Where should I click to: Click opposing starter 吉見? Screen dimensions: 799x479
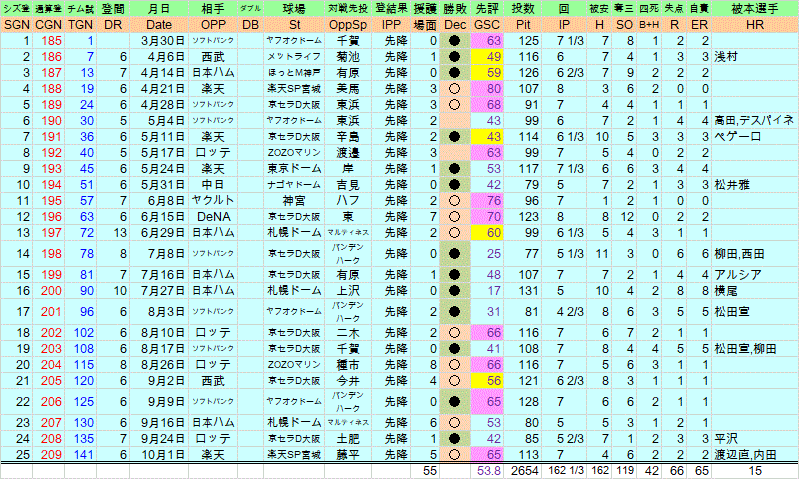click(348, 185)
